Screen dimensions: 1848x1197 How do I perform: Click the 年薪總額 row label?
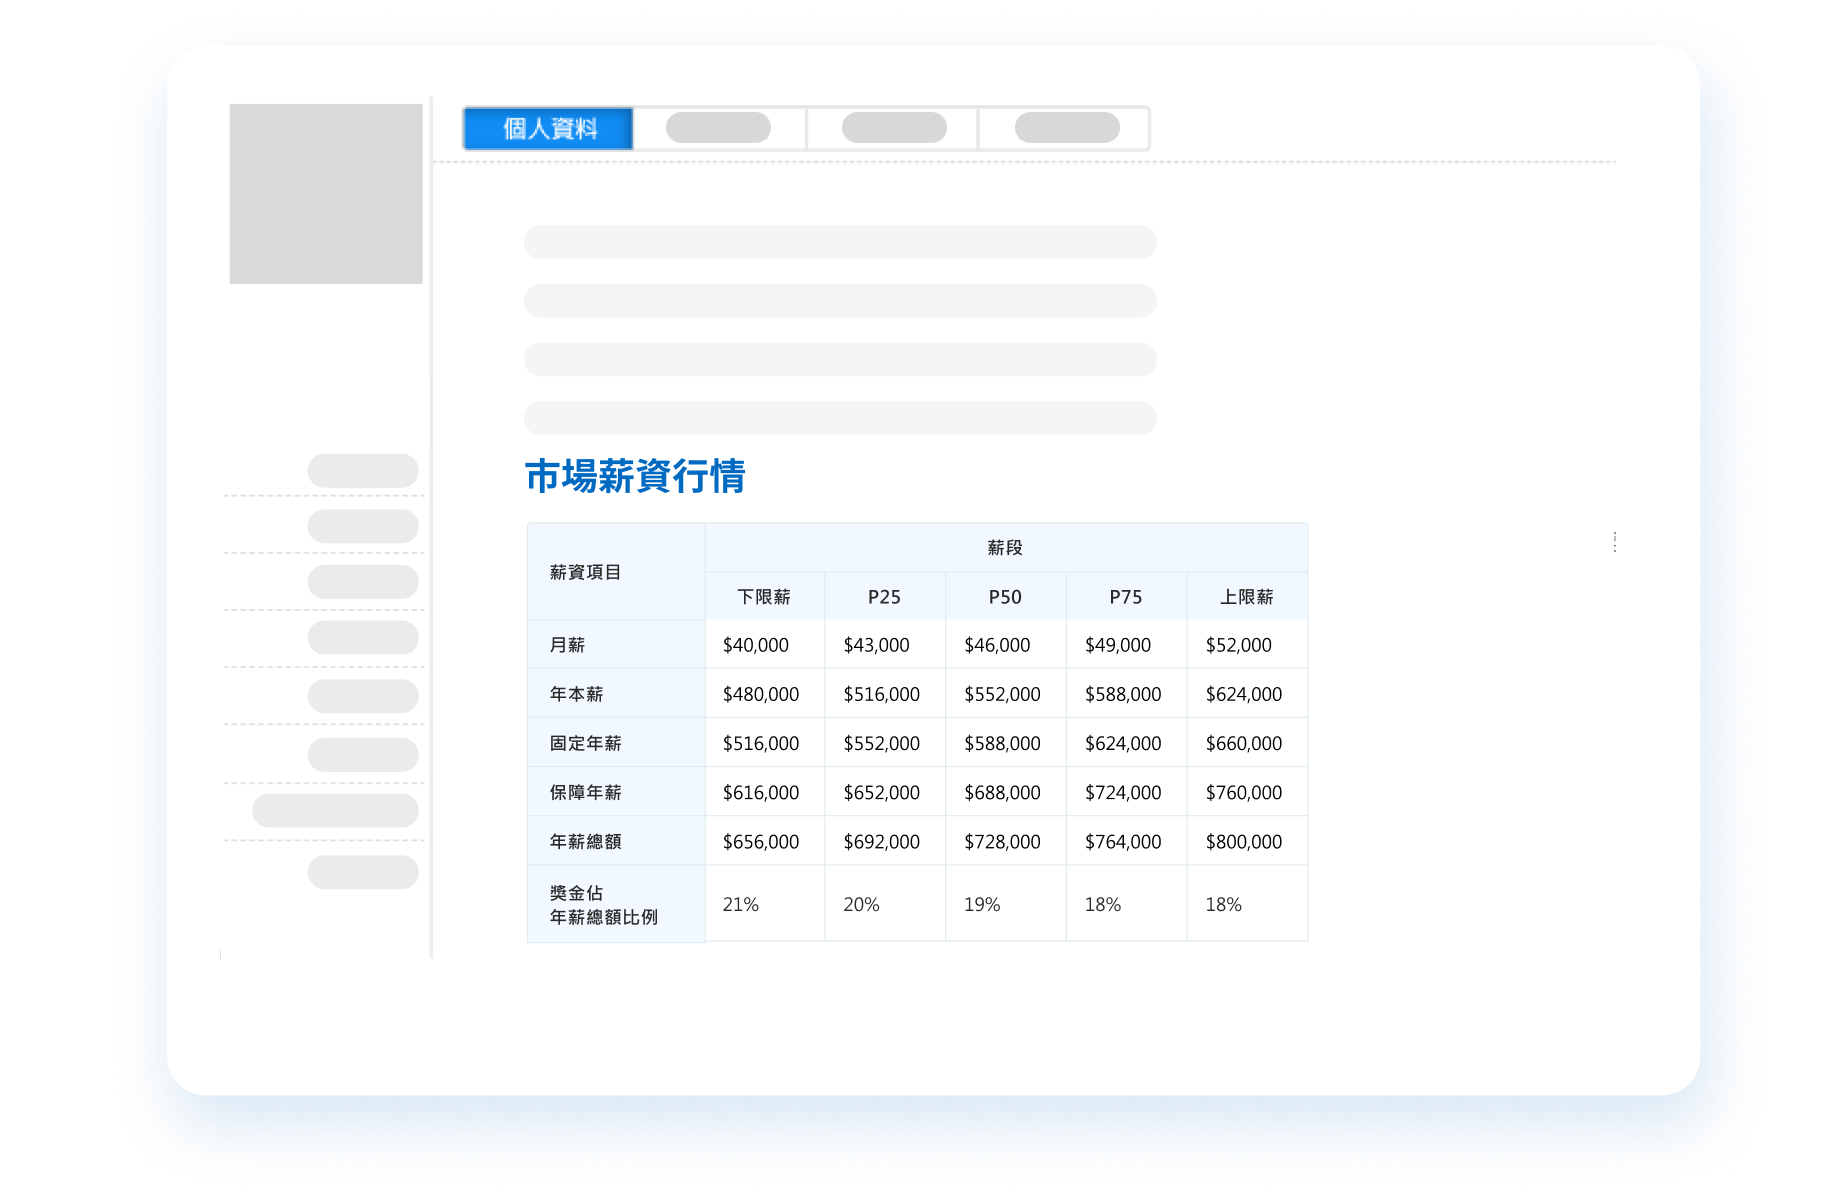tap(584, 841)
